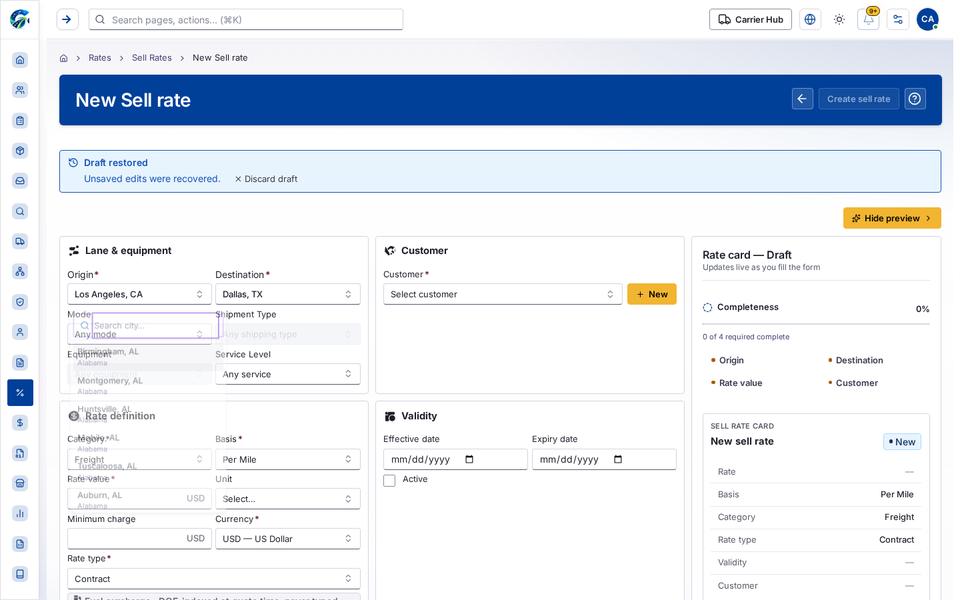Open the Currency dropdown USD — US Dollar
Screen dimensions: 960x600
[x=287, y=539]
